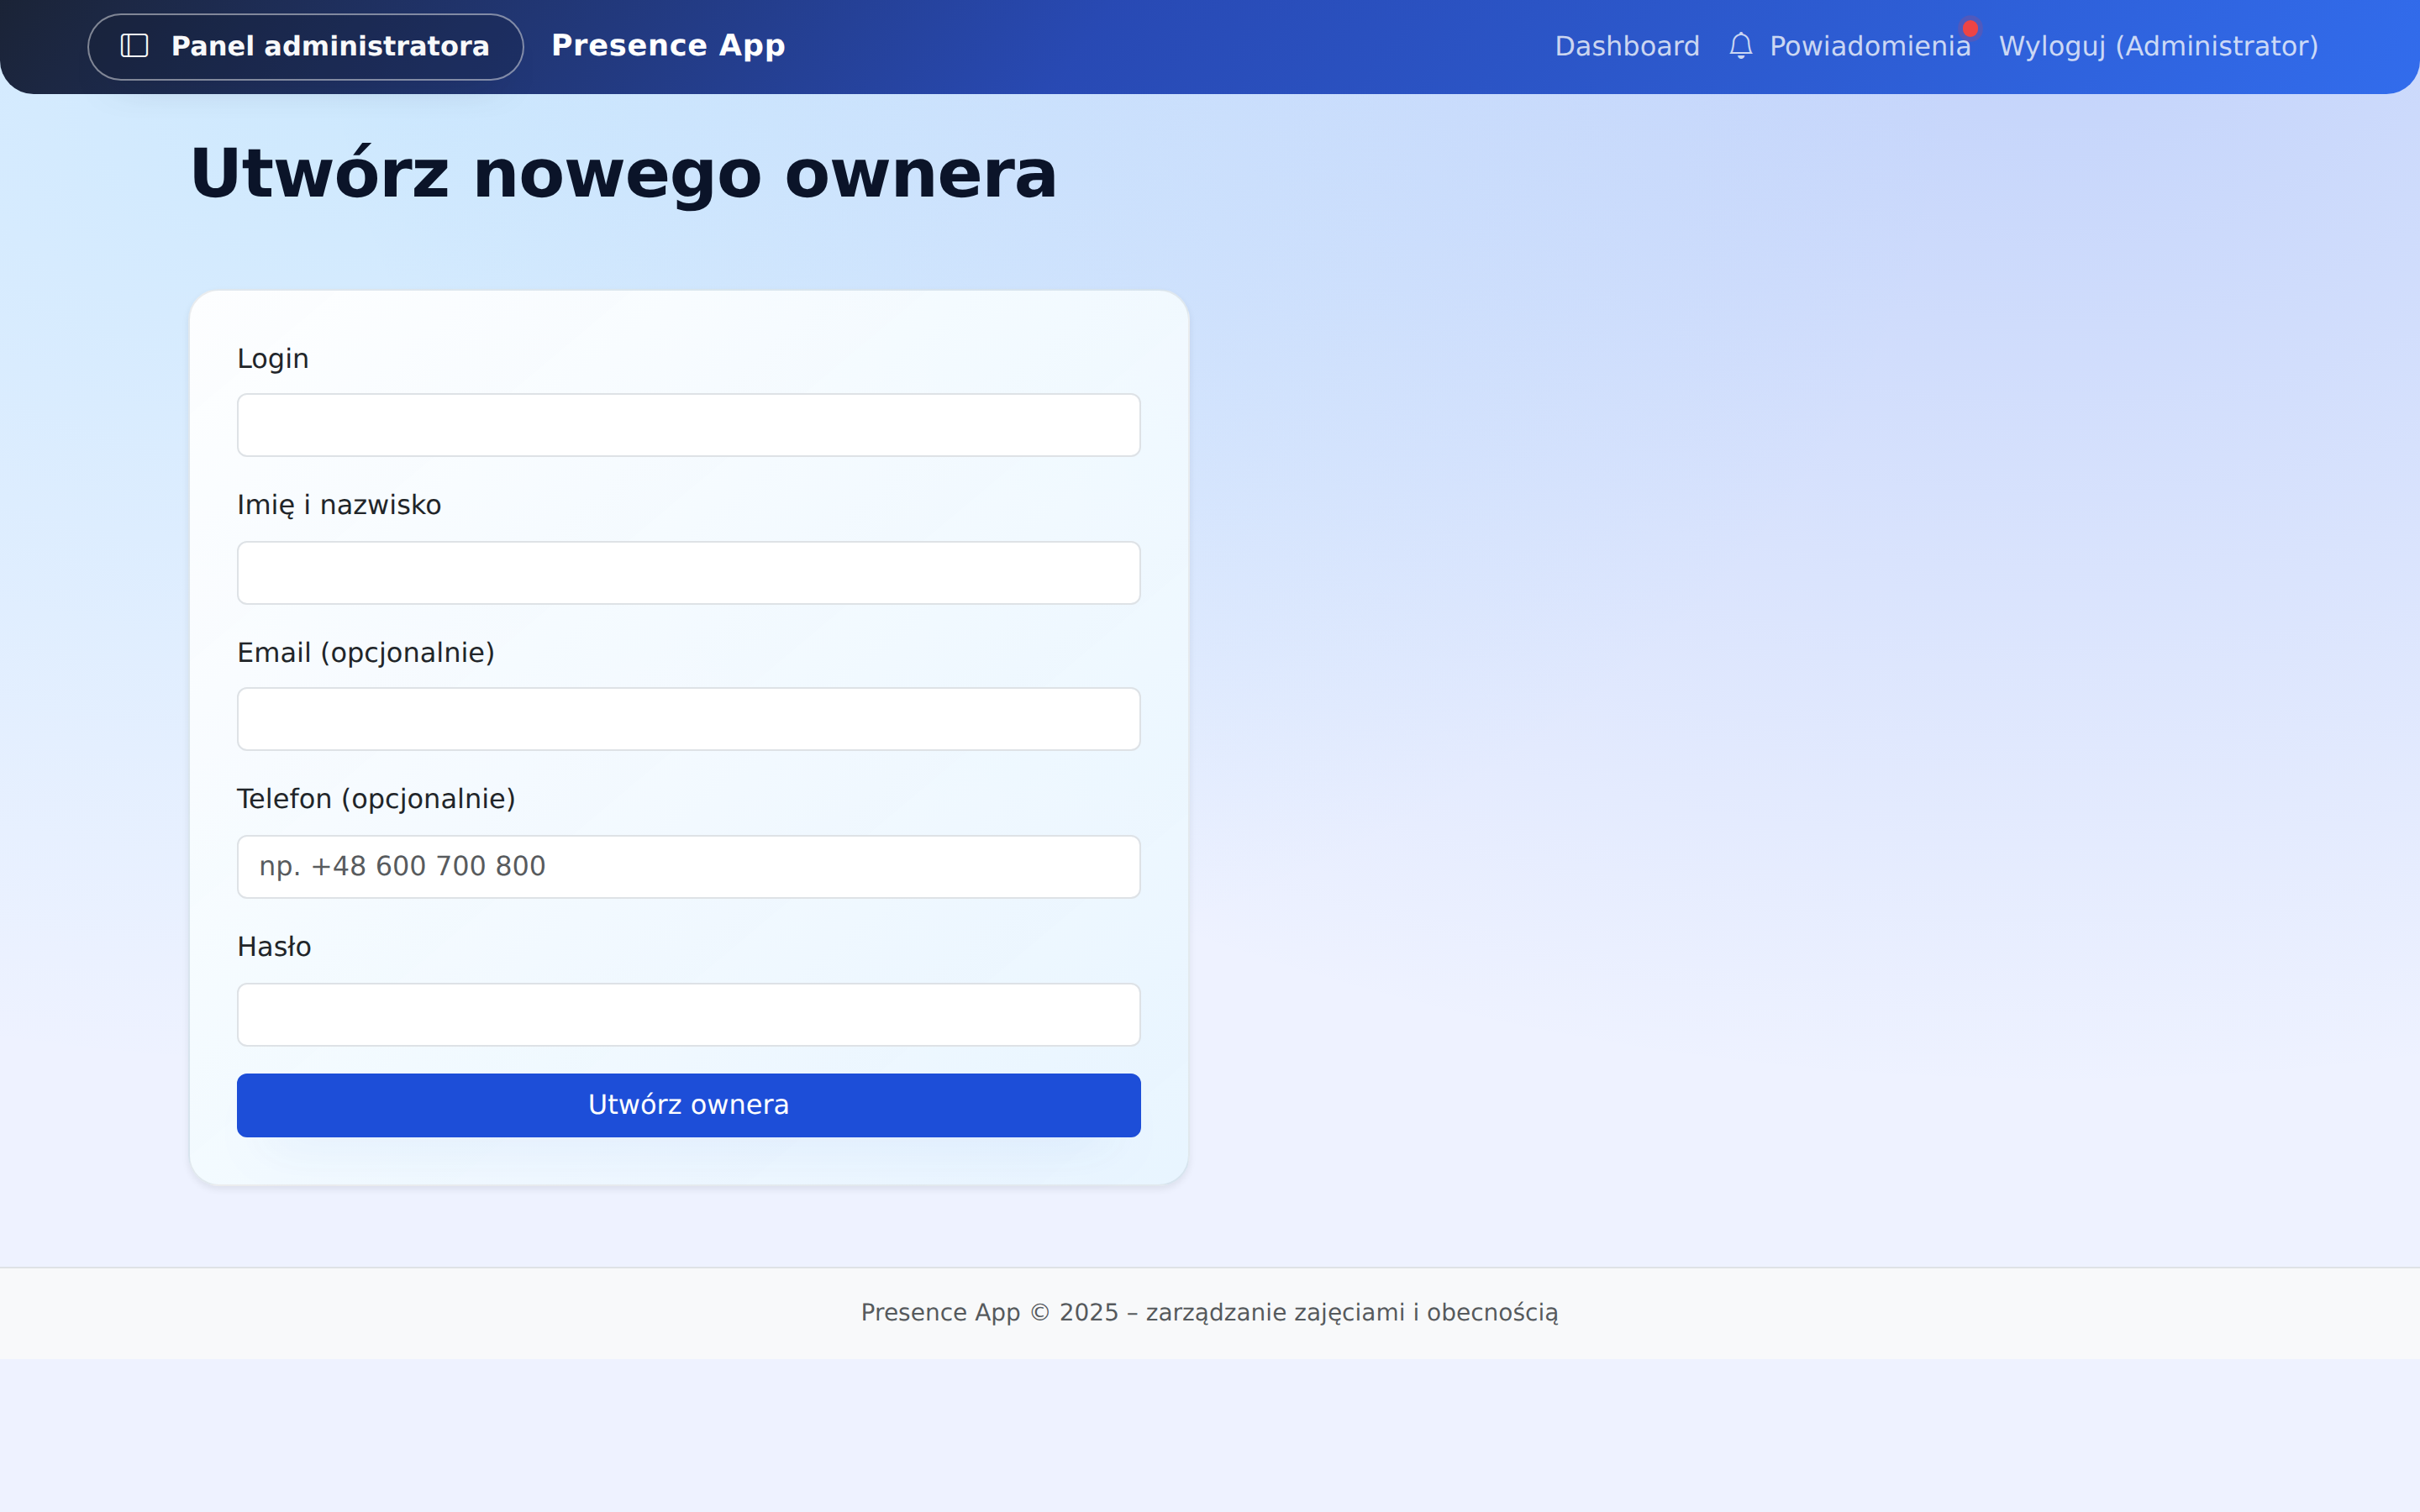Screen dimensions: 2420x1512
Task: Click the footer text Presence App © 2025
Action: (990, 1312)
